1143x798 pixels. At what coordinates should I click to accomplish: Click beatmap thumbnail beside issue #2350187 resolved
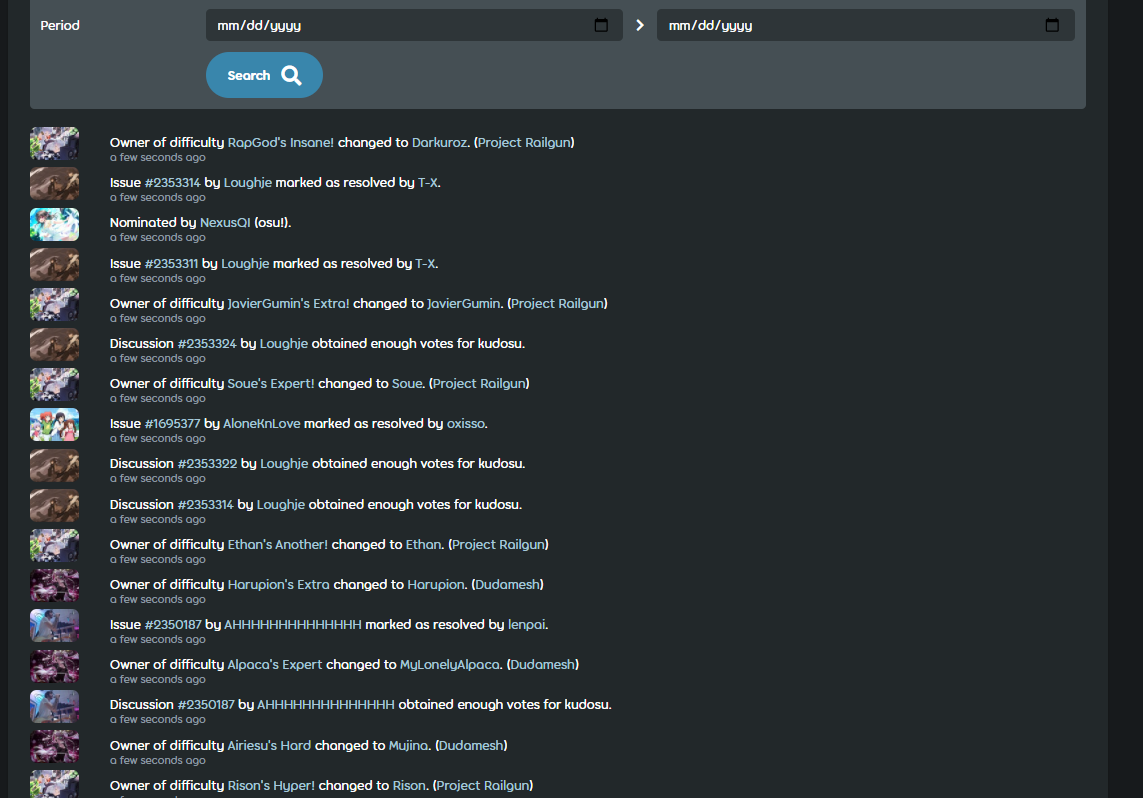(x=55, y=626)
